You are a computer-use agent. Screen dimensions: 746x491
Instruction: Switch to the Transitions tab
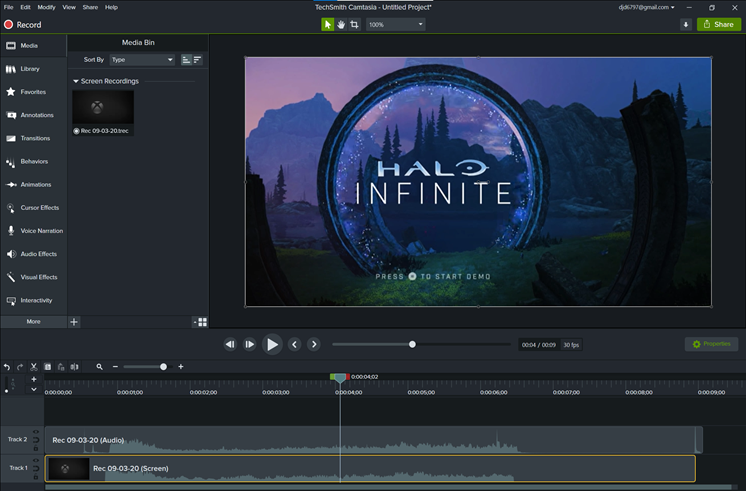click(34, 138)
